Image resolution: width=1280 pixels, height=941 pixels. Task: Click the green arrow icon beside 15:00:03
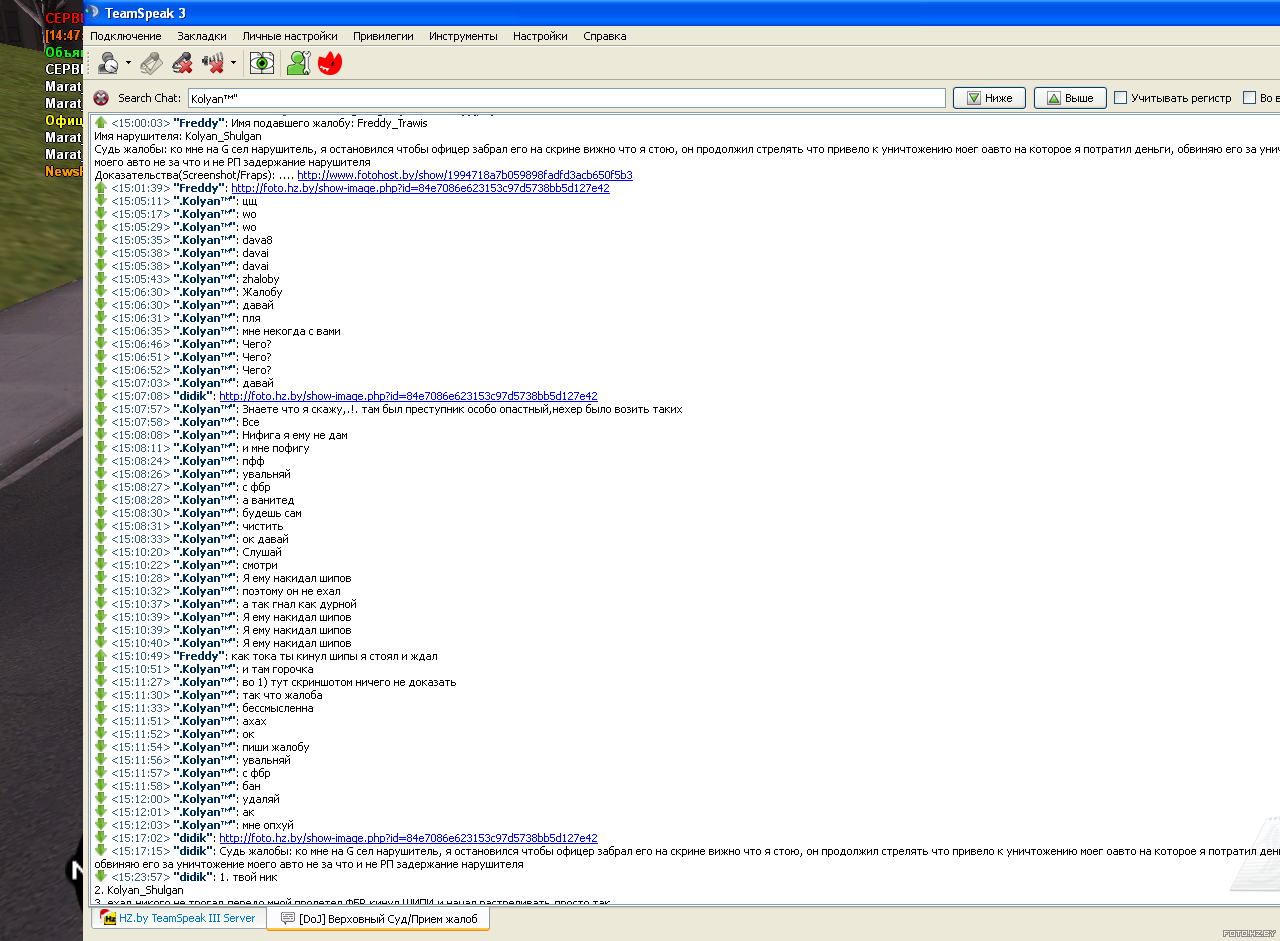100,123
